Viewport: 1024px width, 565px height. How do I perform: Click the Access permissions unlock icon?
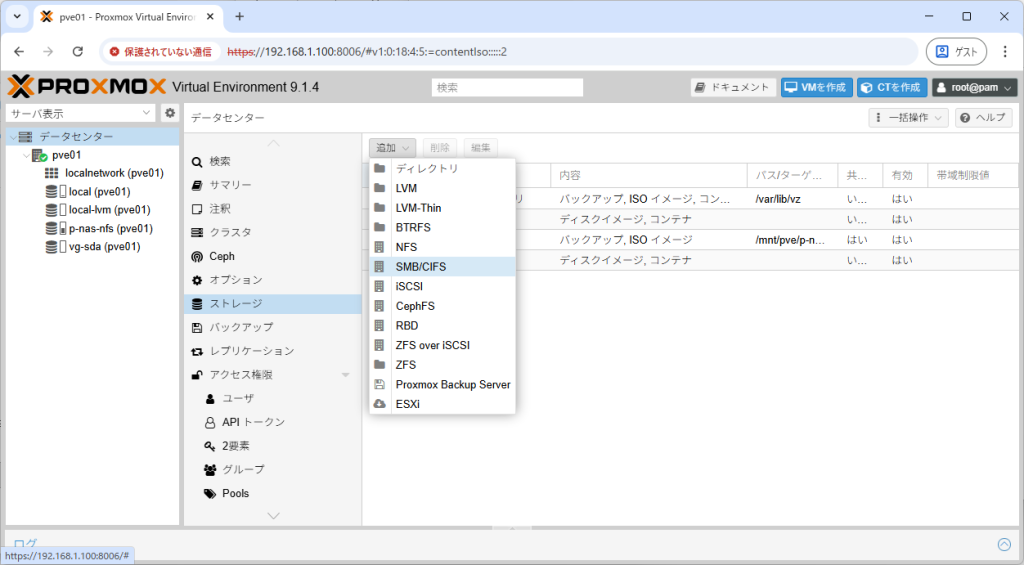(197, 375)
